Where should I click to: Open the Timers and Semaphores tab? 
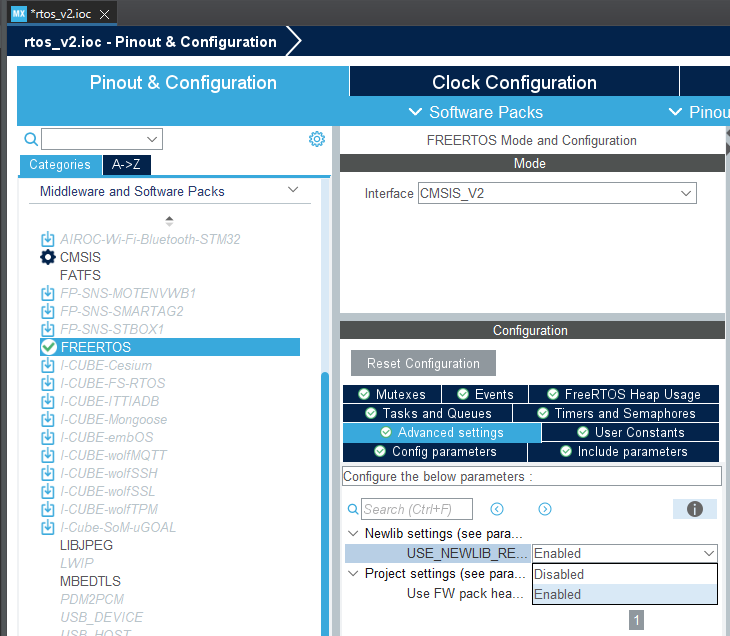click(616, 413)
